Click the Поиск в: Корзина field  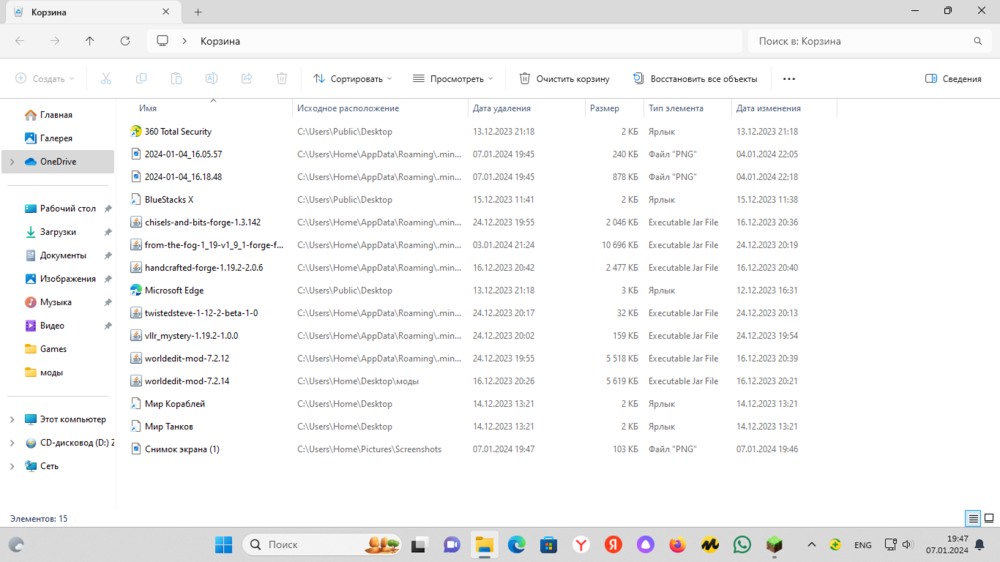[x=870, y=41]
